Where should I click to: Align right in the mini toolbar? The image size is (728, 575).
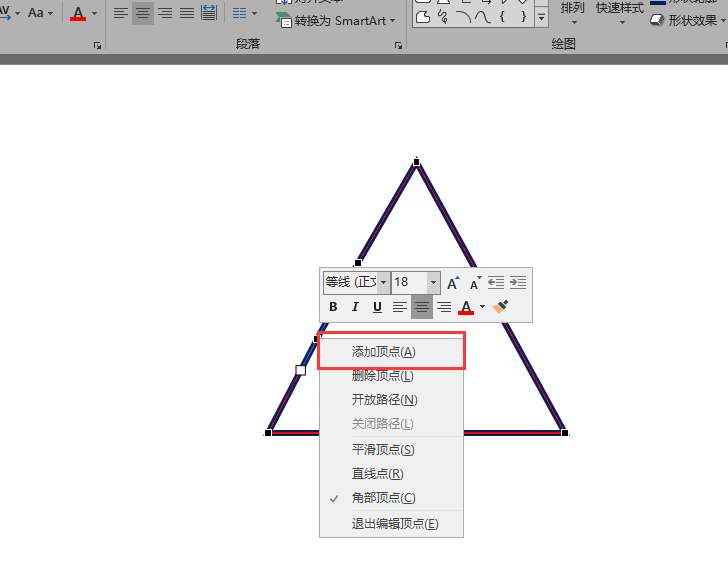[x=444, y=307]
